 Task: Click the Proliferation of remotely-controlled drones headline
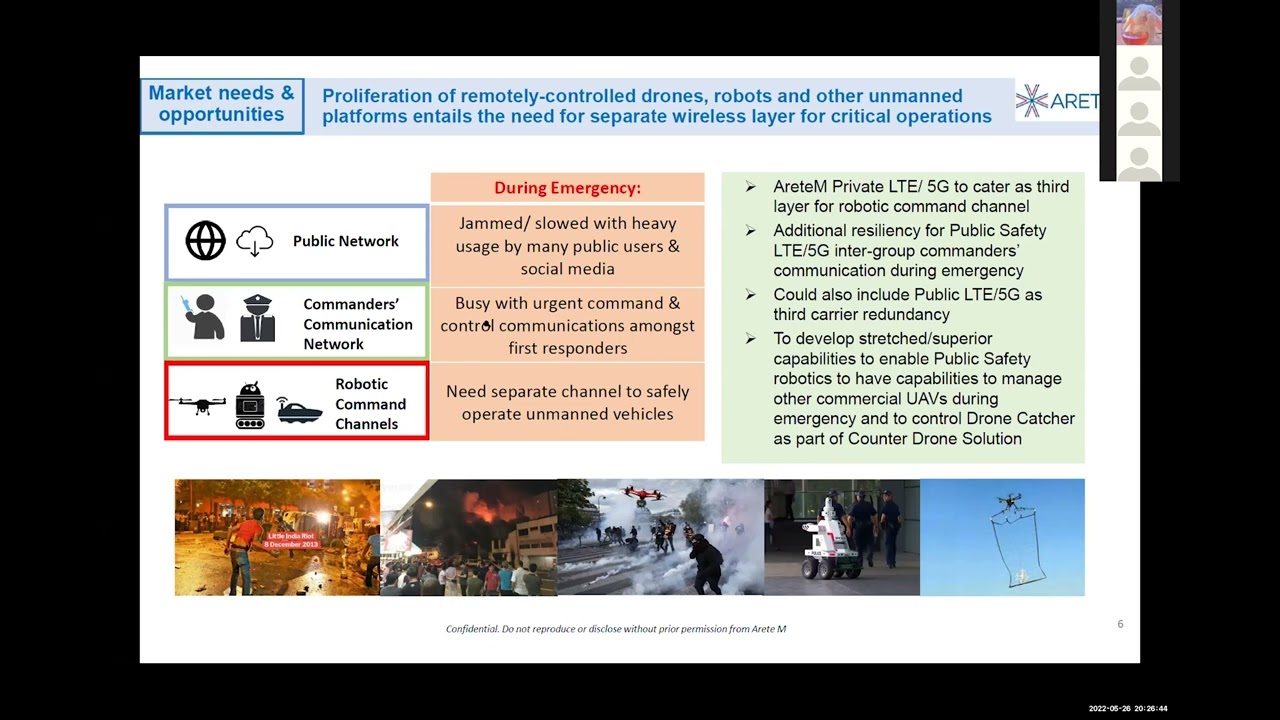[x=657, y=106]
